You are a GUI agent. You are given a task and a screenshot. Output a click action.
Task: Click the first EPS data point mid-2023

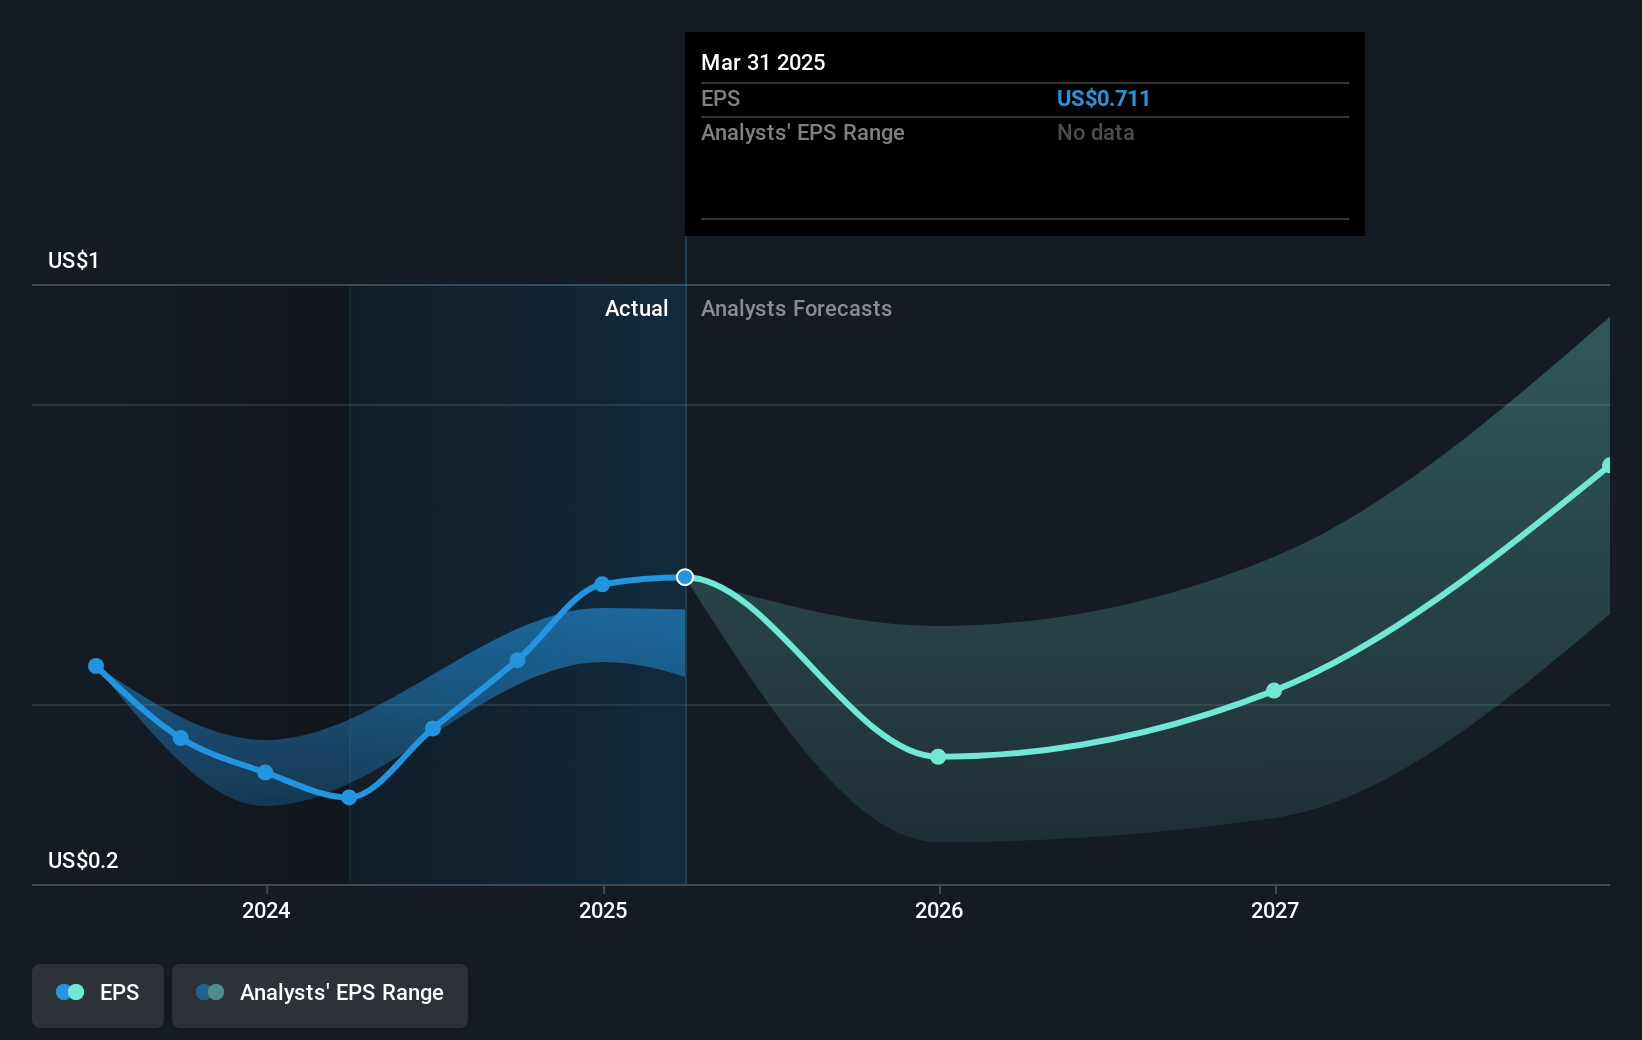96,666
